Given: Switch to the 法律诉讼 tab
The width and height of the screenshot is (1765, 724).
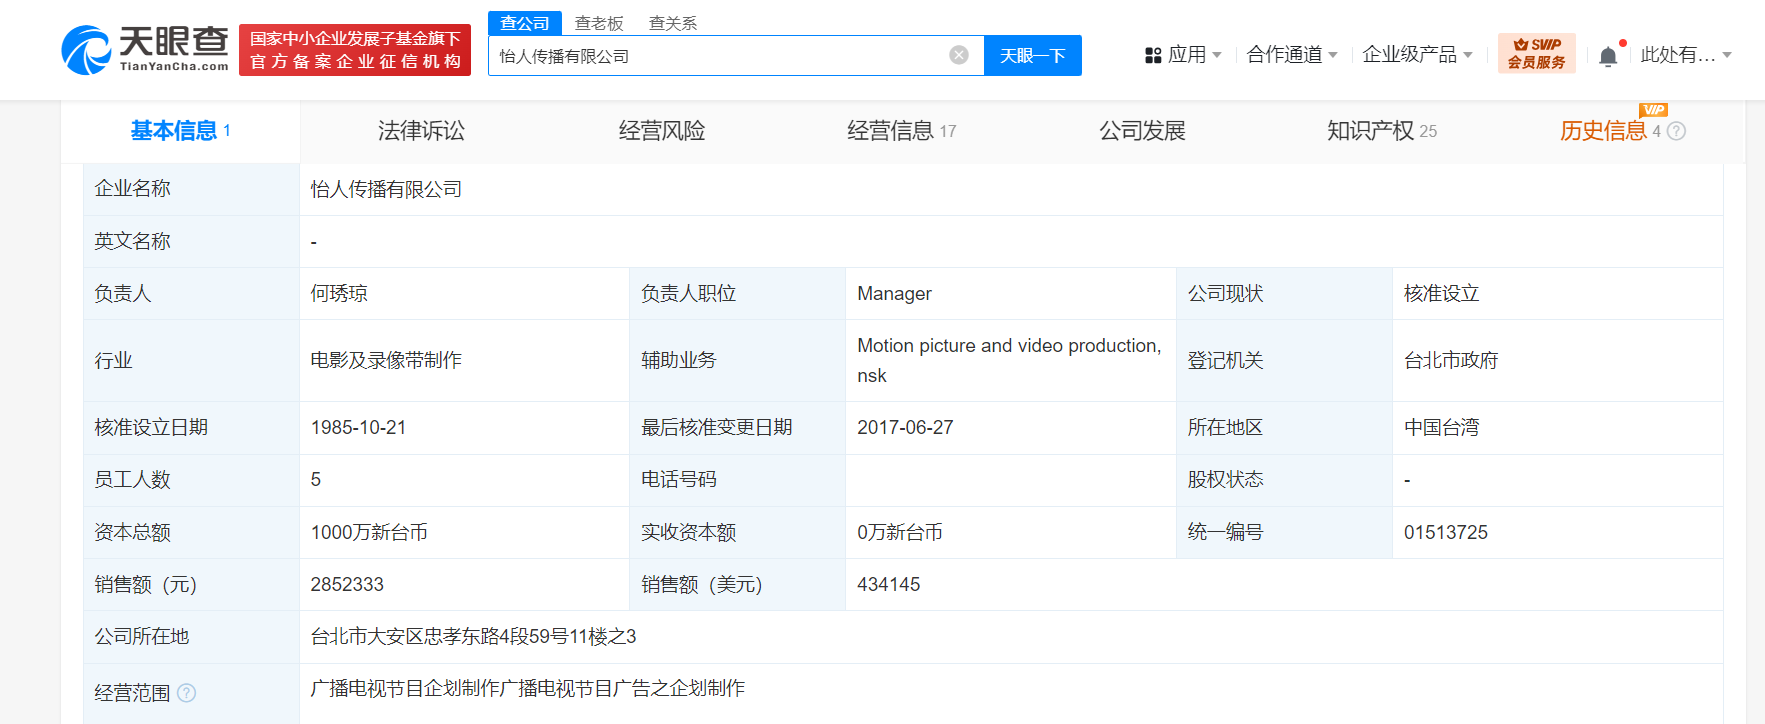Looking at the screenshot, I should (x=421, y=131).
